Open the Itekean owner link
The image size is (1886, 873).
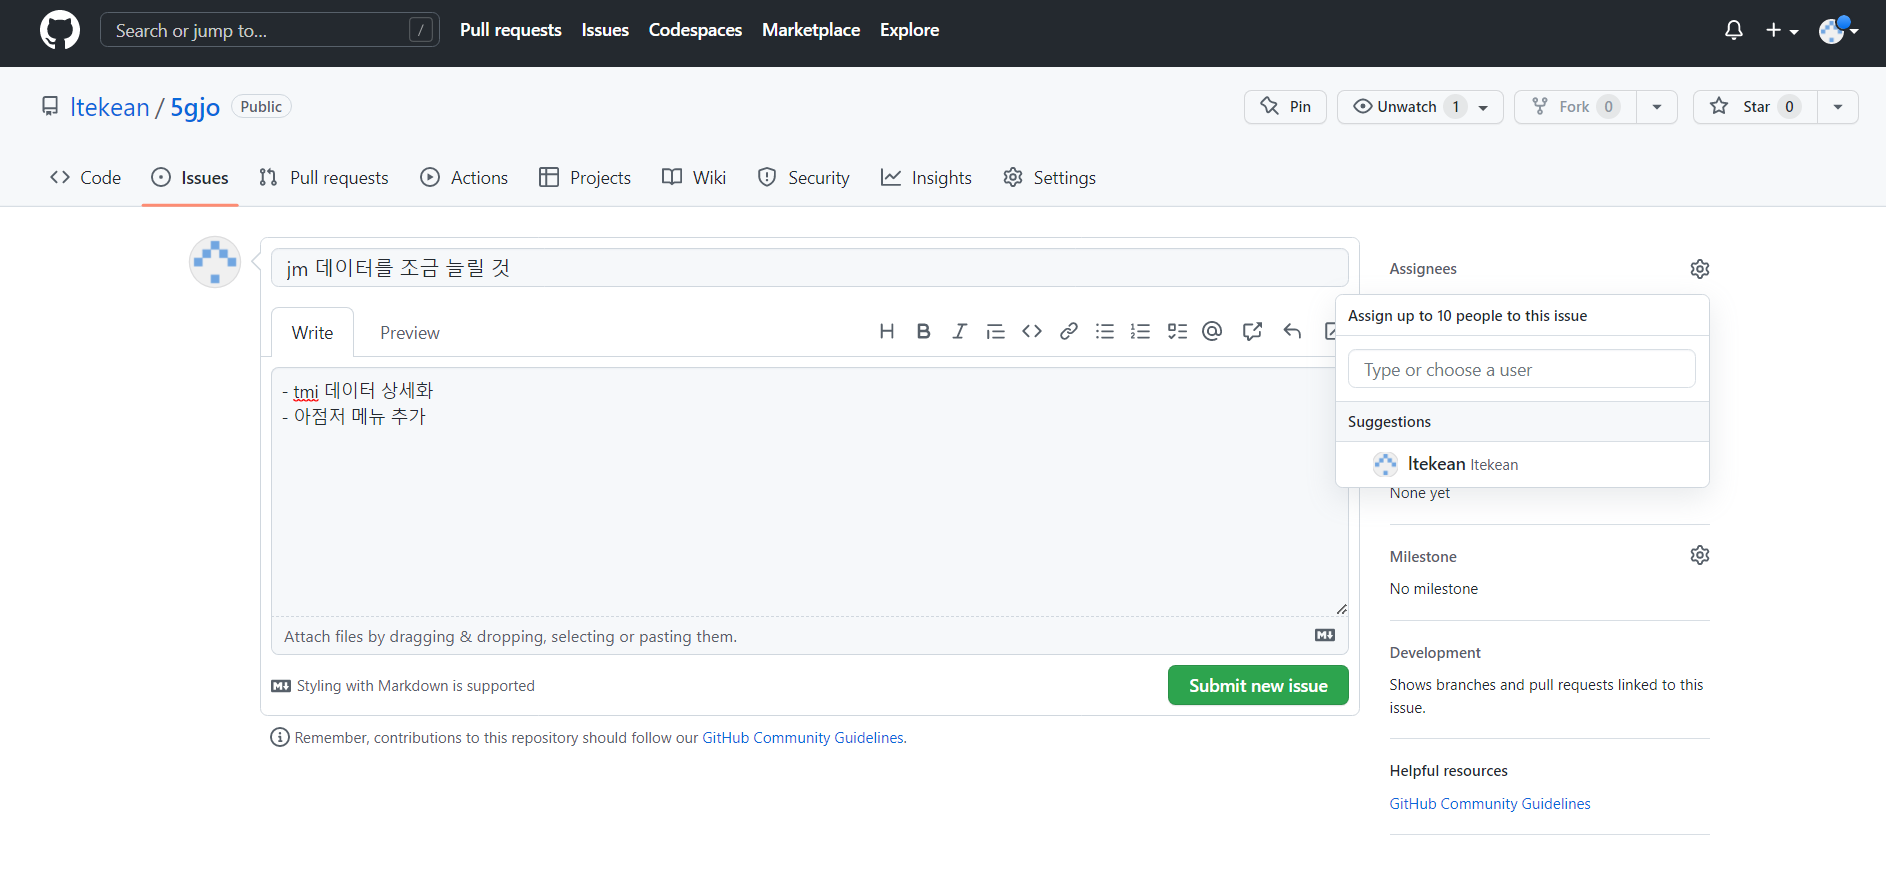pos(110,107)
